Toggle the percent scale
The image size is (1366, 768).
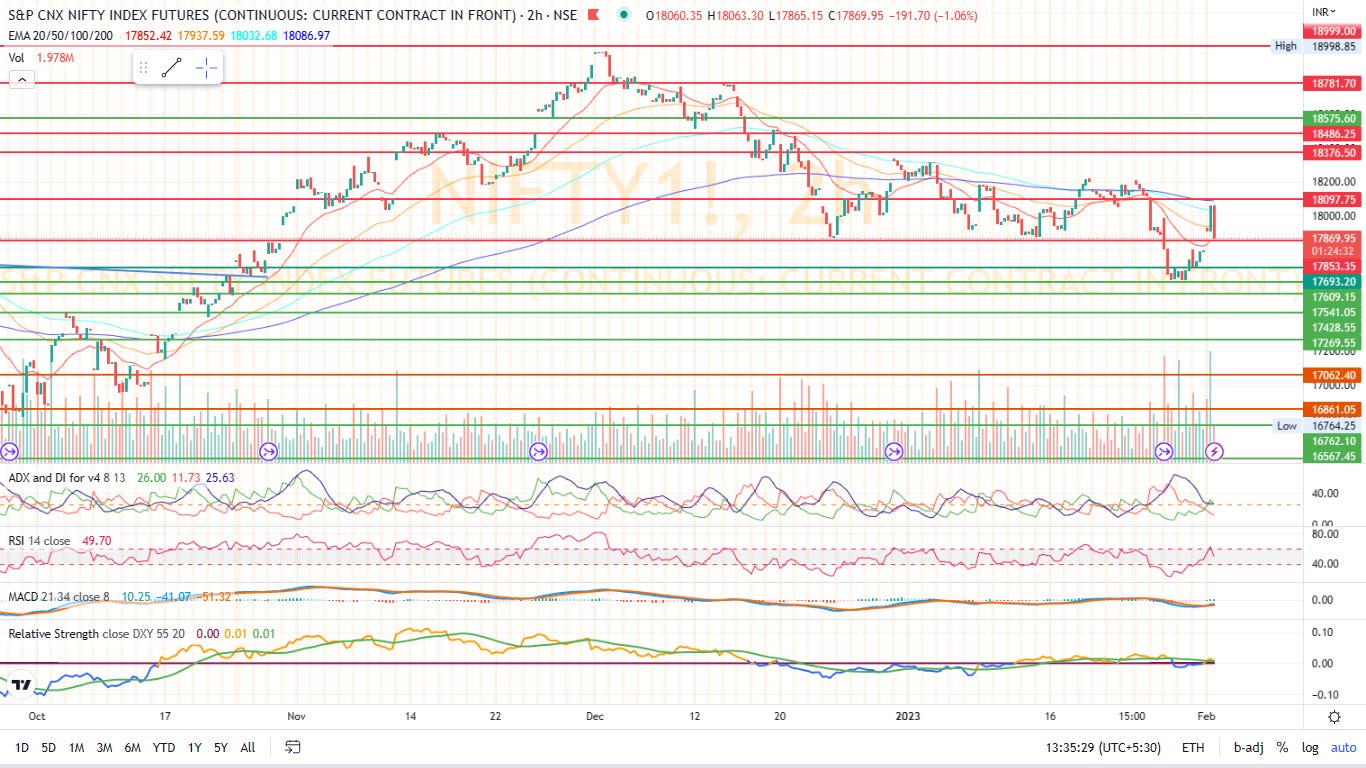(1281, 747)
